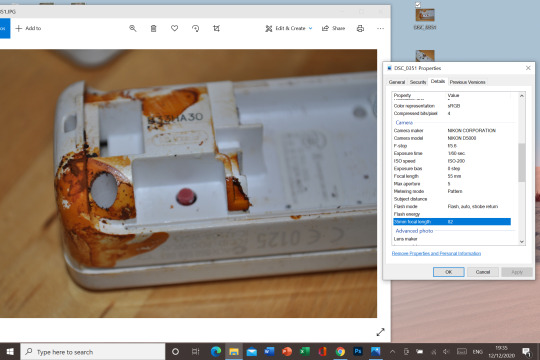Rotate the image using the rotate icon
The image size is (540, 360).
point(196,28)
